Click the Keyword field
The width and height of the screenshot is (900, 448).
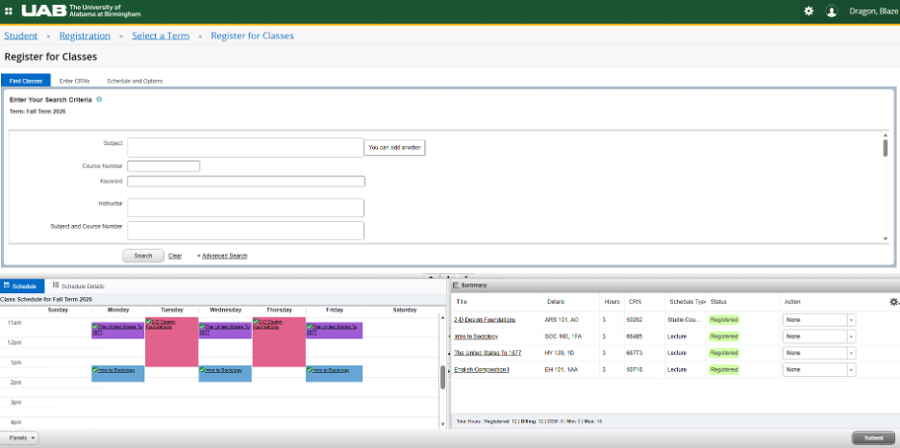pos(246,181)
